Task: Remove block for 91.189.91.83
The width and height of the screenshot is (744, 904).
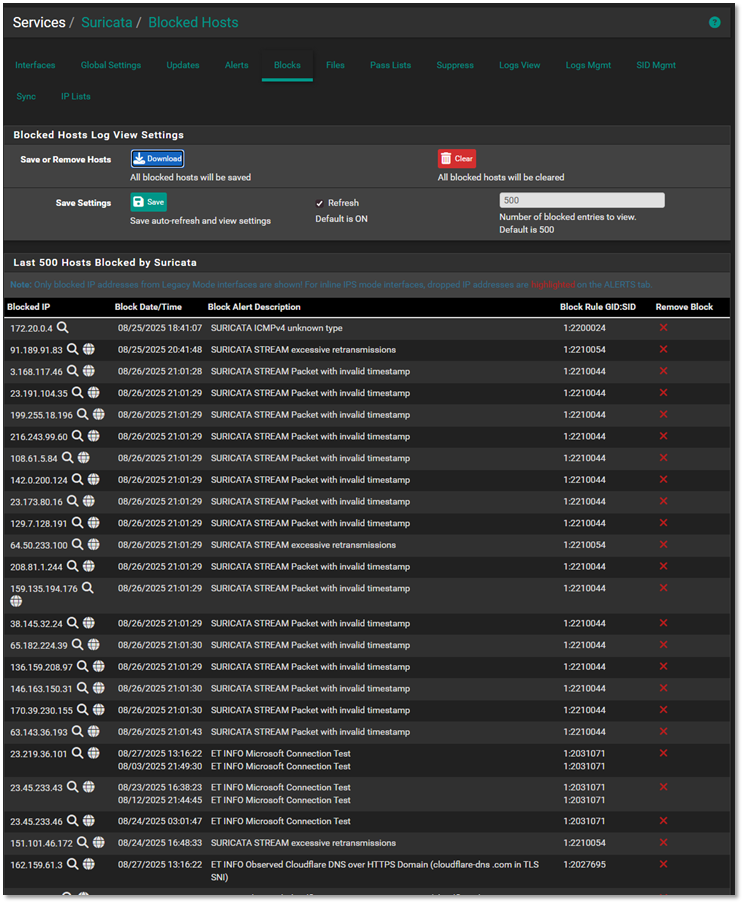Action: (x=664, y=349)
